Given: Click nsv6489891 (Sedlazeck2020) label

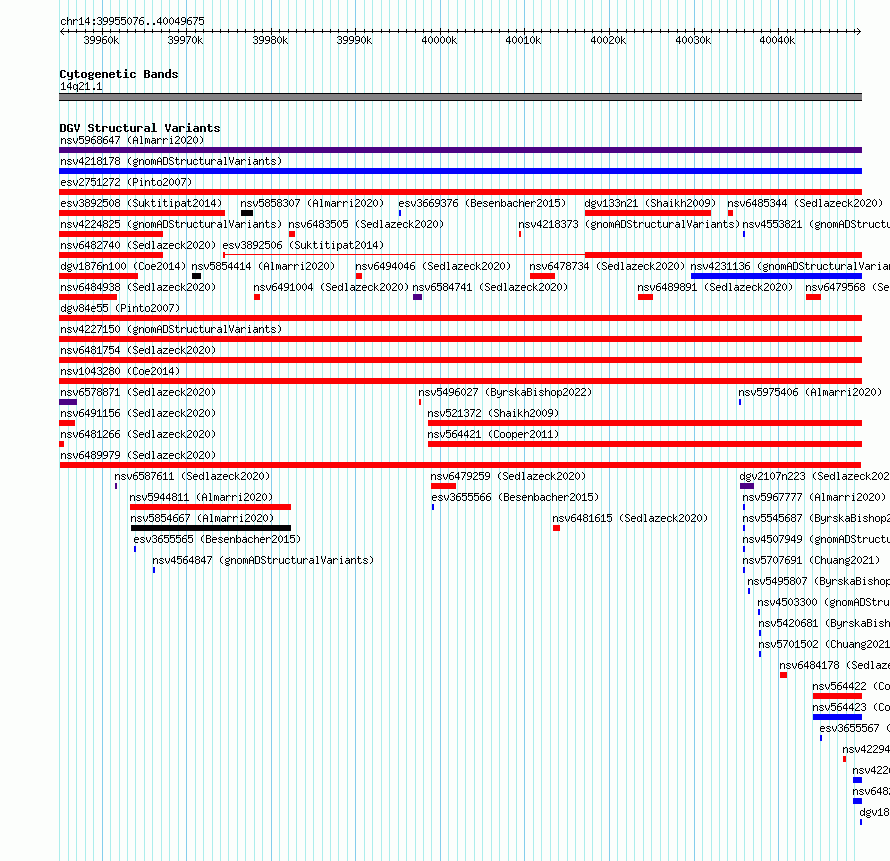Looking at the screenshot, I should pos(715,287).
